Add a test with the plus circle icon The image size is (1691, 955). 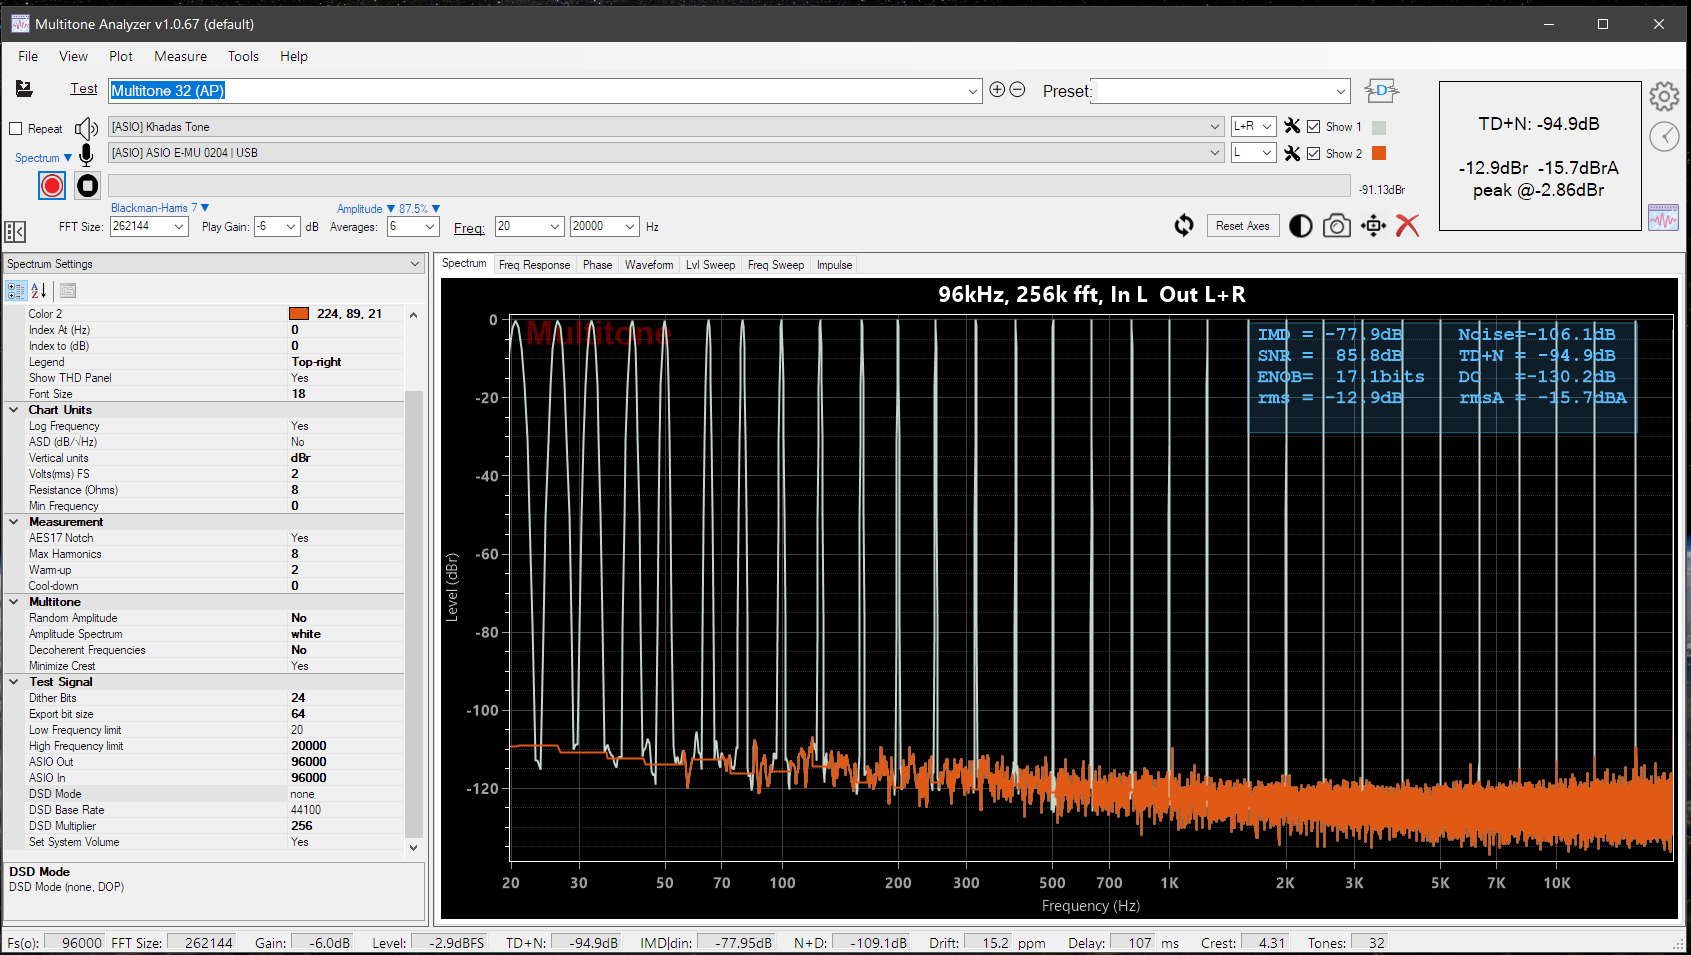997,89
